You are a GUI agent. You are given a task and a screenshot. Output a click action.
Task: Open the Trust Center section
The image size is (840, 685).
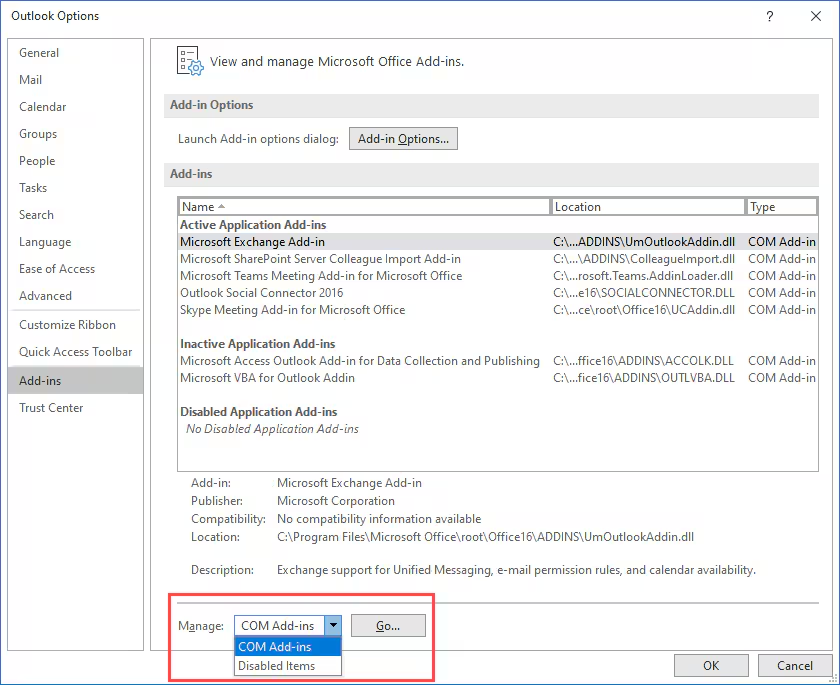(x=51, y=407)
